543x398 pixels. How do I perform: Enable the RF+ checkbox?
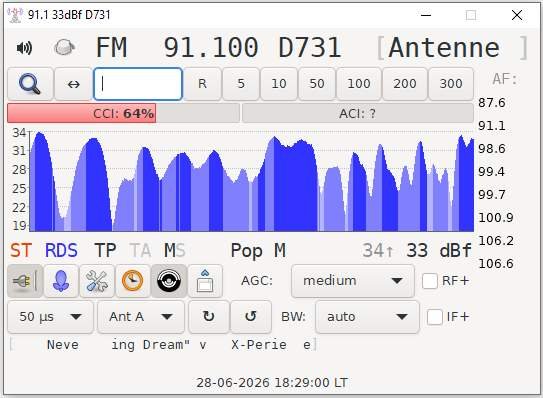(430, 281)
